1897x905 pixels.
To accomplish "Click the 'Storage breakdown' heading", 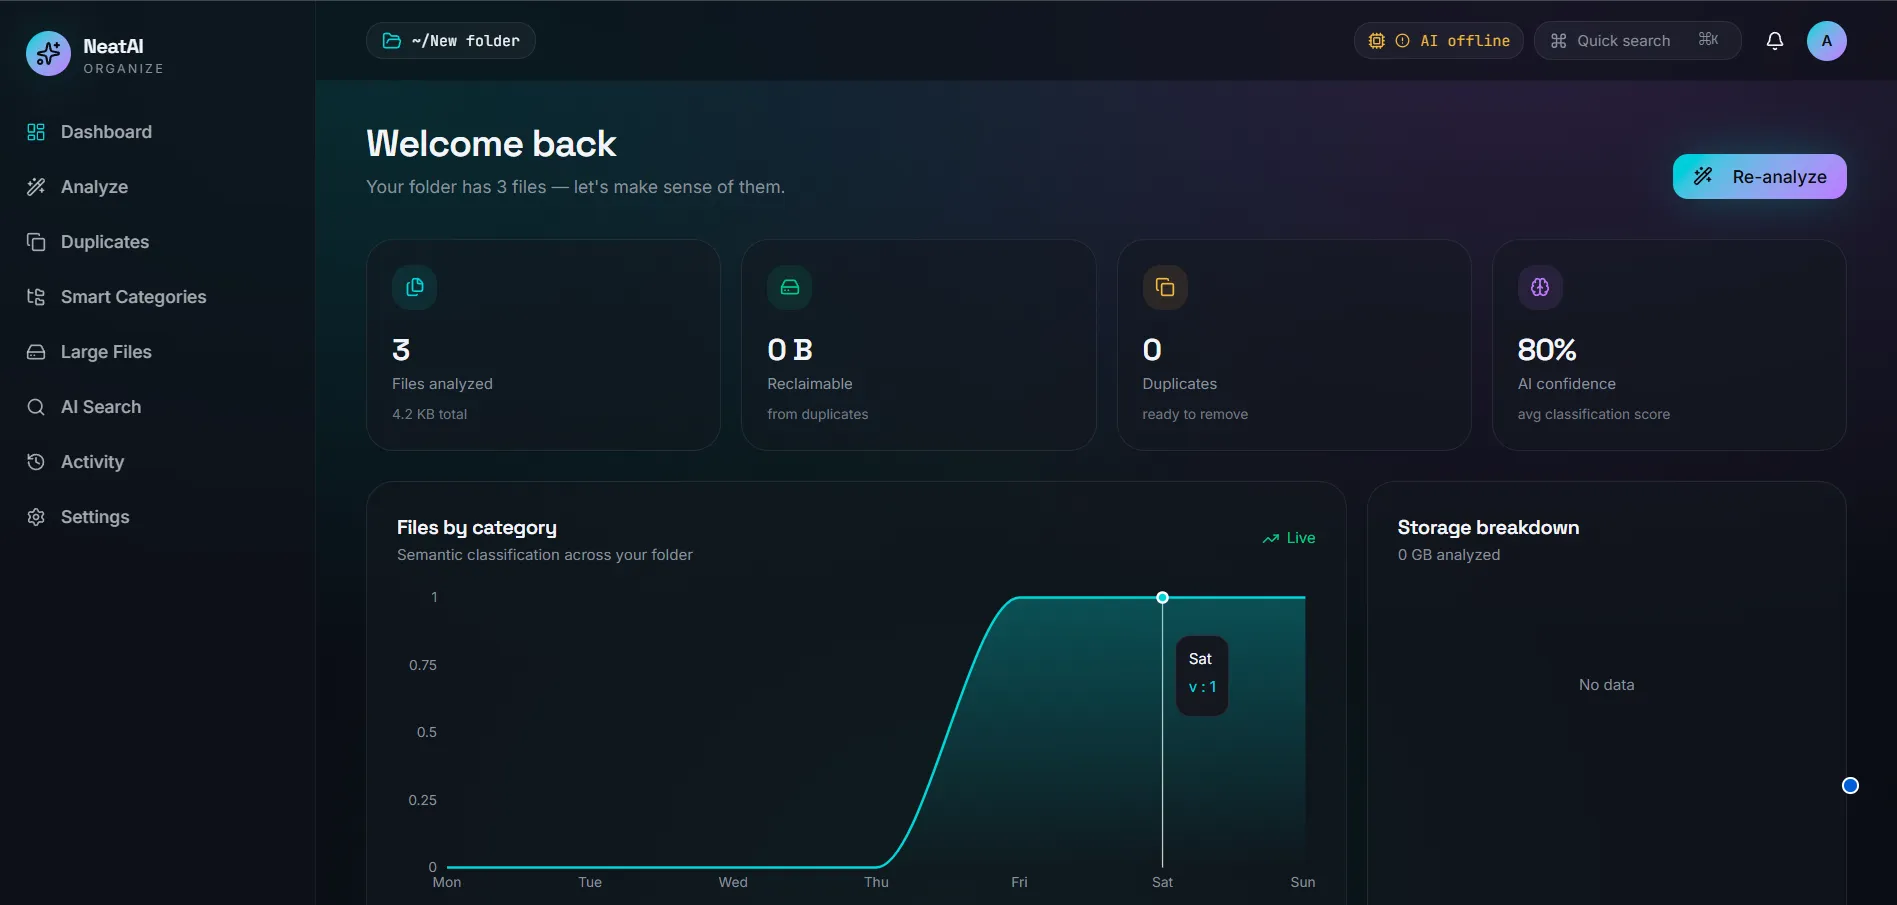I will tap(1488, 528).
